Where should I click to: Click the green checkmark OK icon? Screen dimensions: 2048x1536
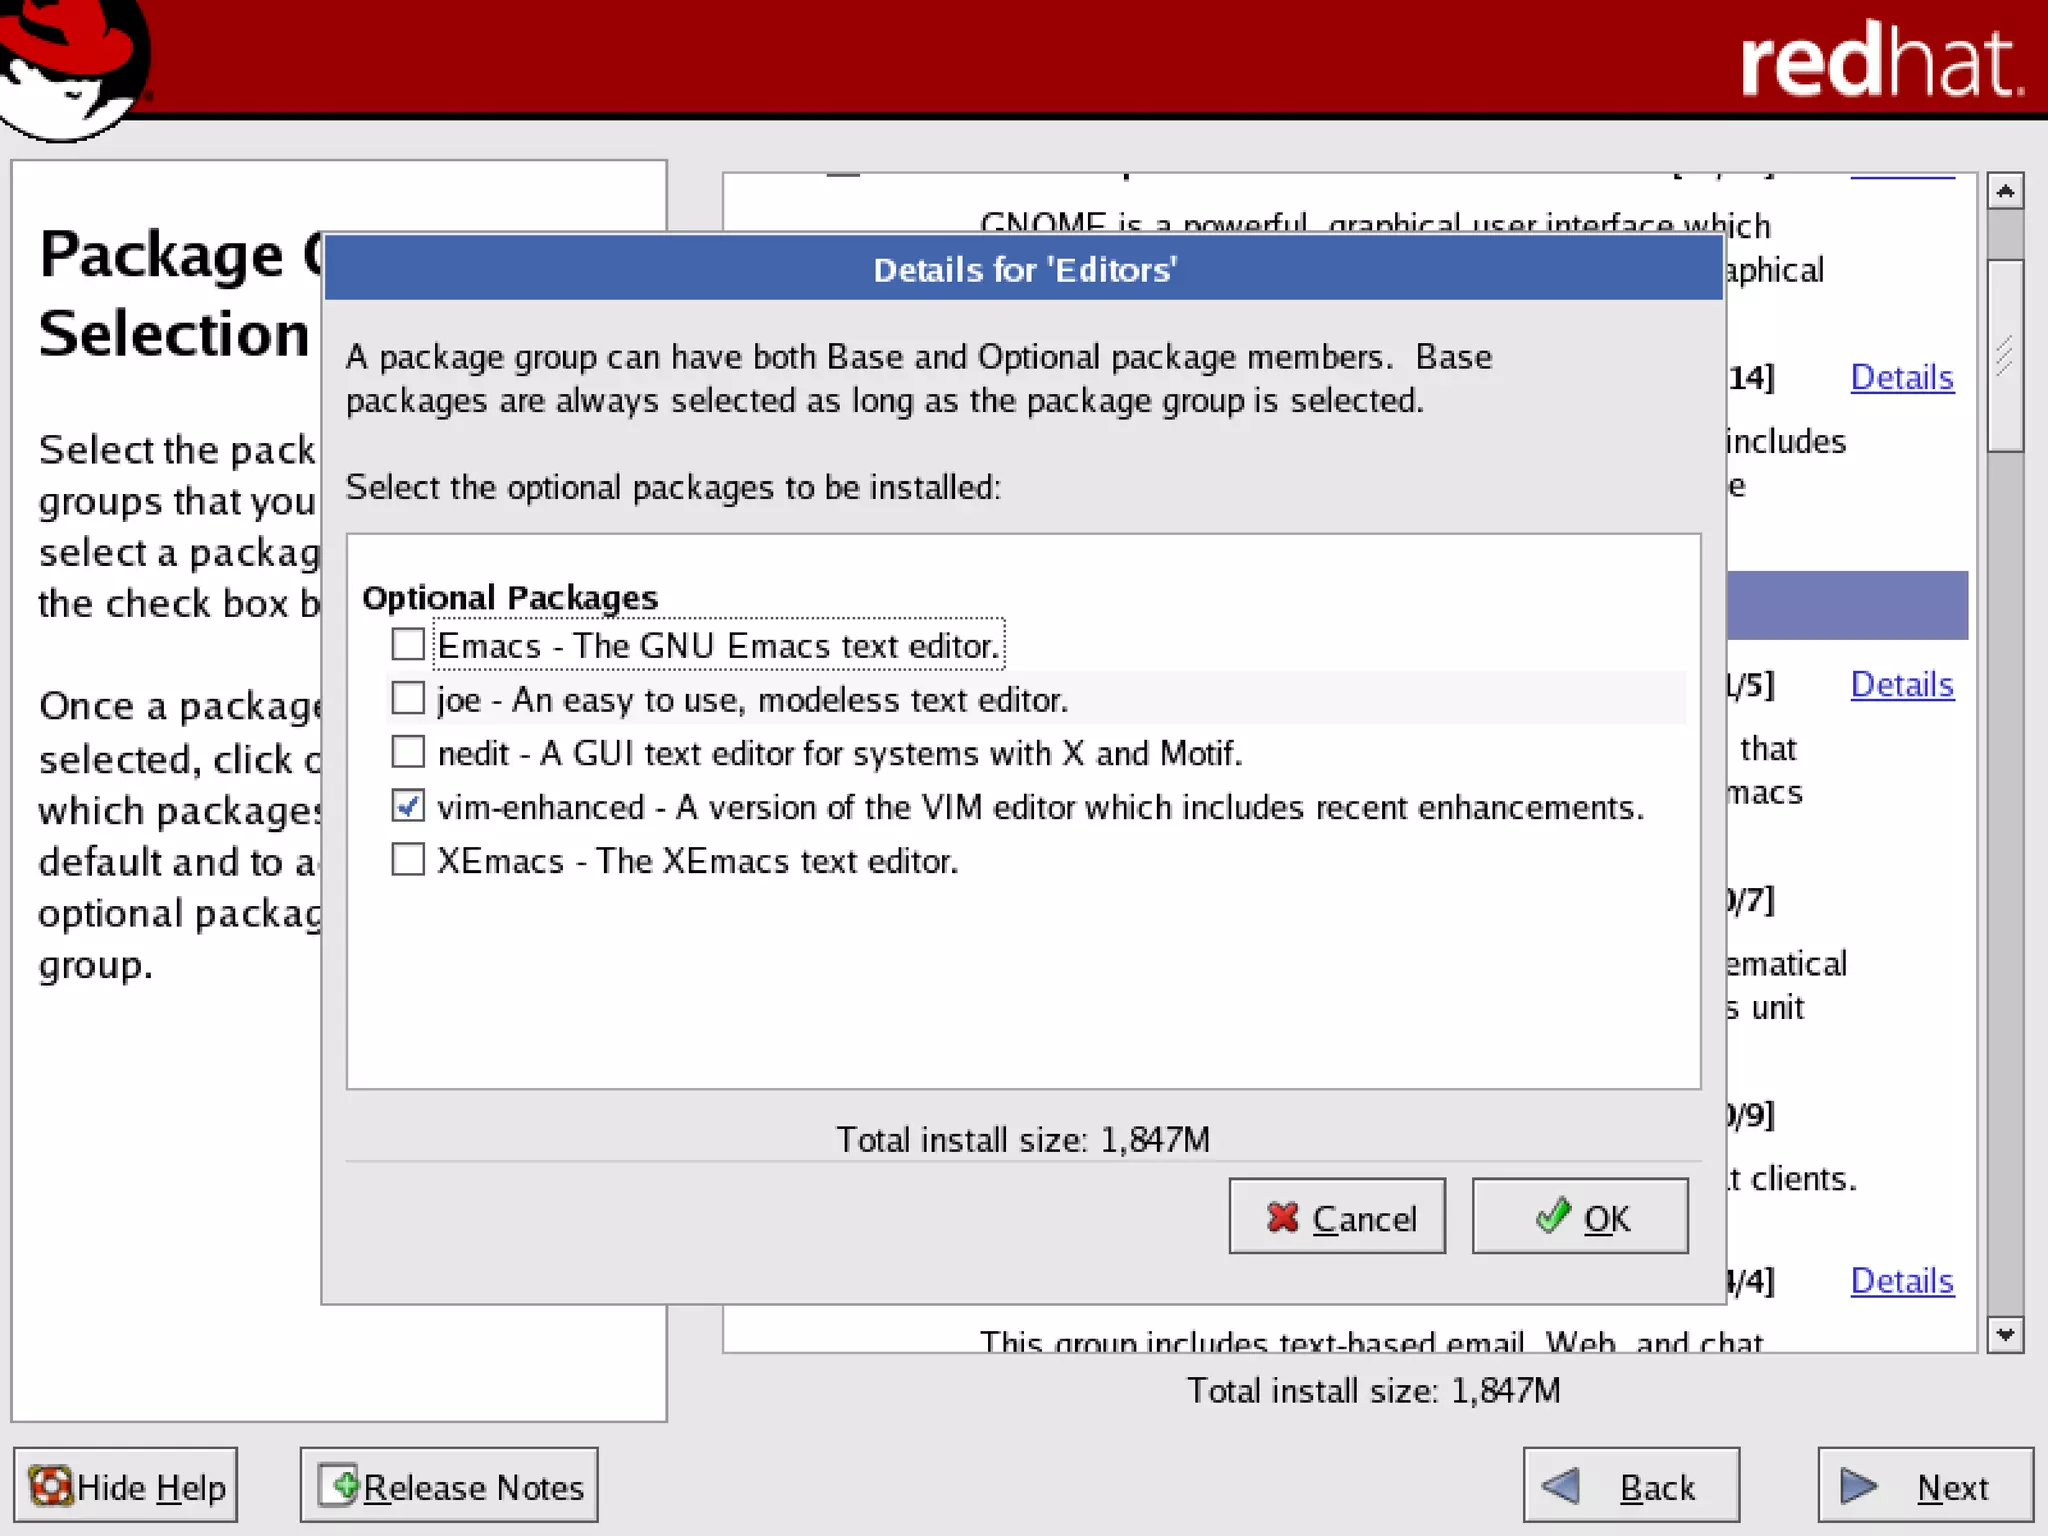click(1553, 1216)
